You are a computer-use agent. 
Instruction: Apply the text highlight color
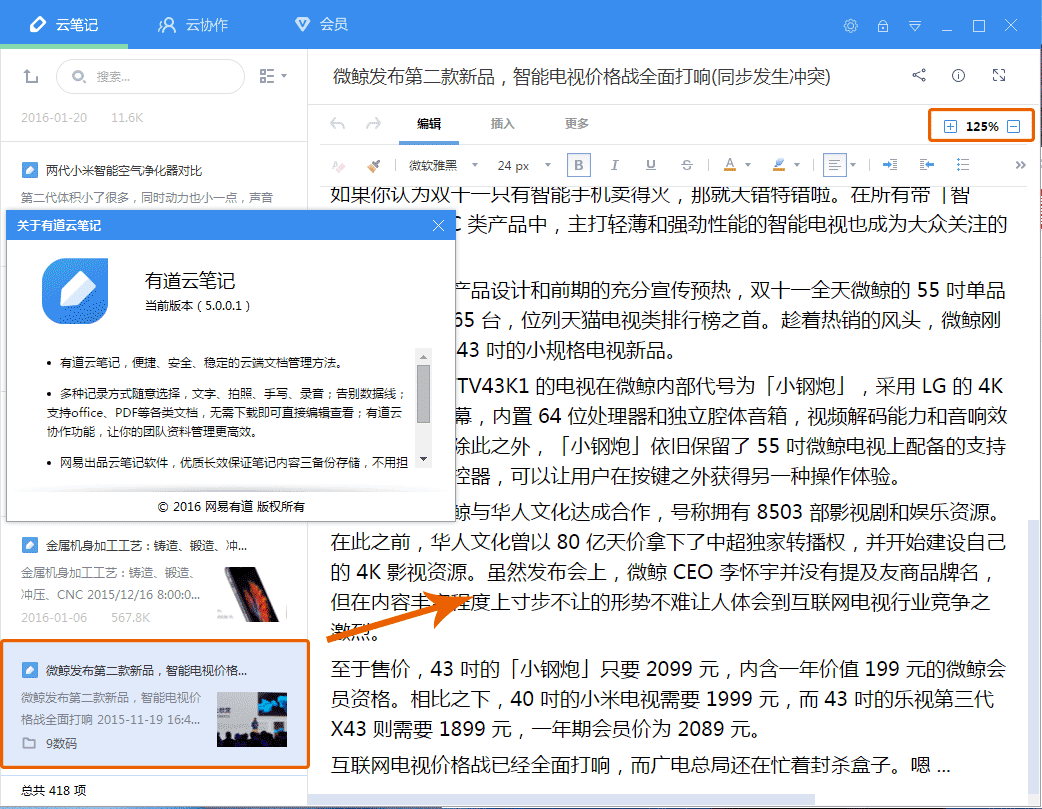pyautogui.click(x=779, y=165)
